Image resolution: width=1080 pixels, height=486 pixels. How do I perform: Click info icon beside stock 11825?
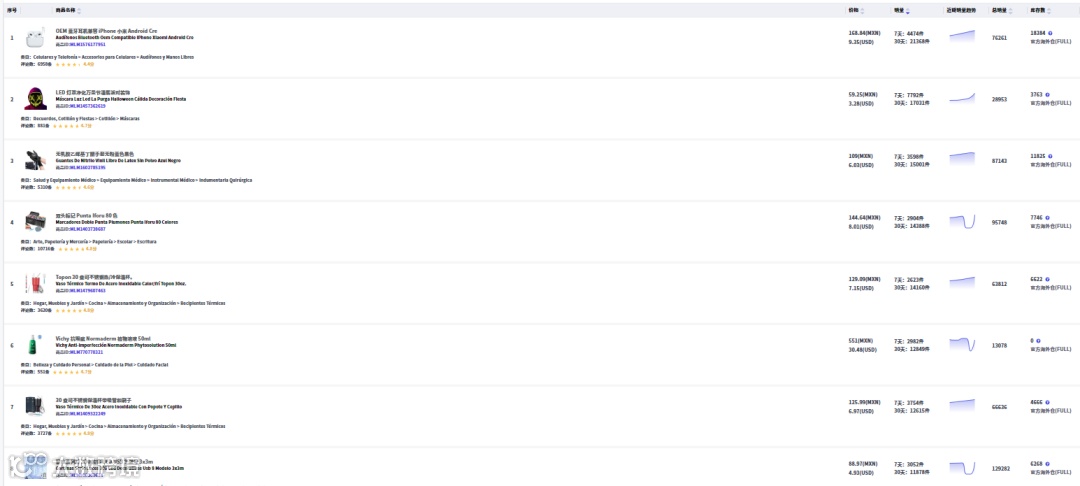point(1051,156)
